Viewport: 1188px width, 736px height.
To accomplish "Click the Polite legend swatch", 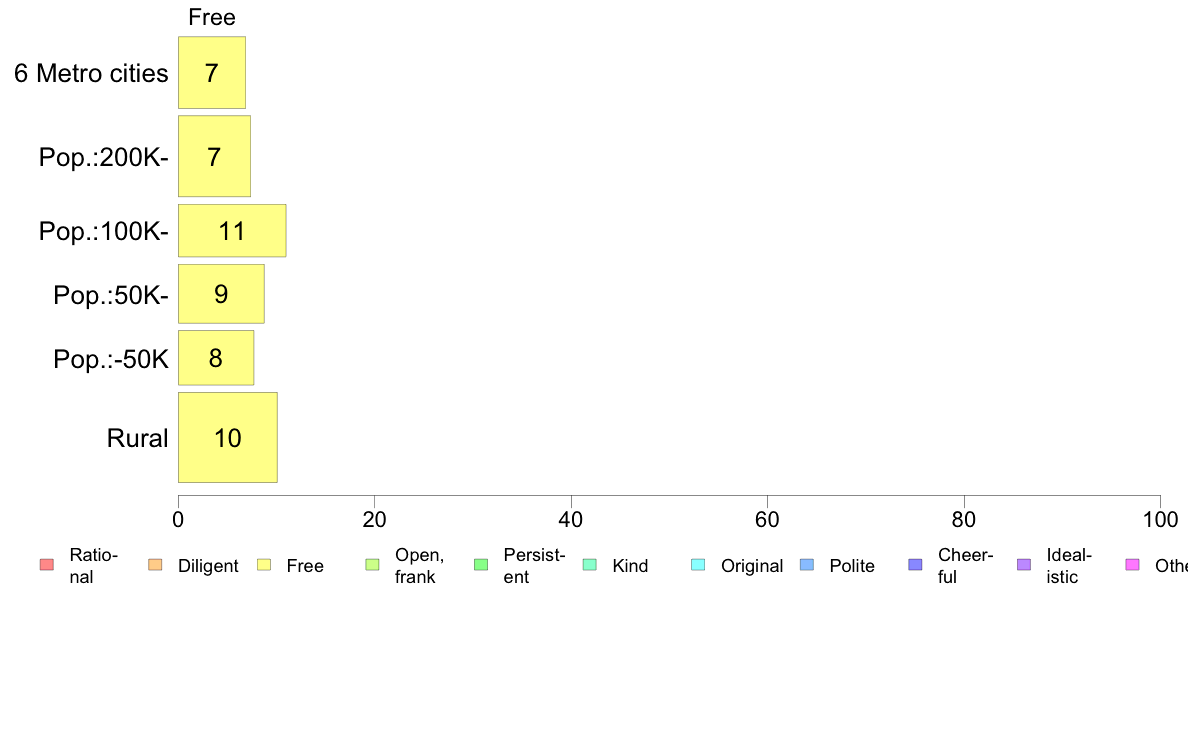I will click(807, 565).
